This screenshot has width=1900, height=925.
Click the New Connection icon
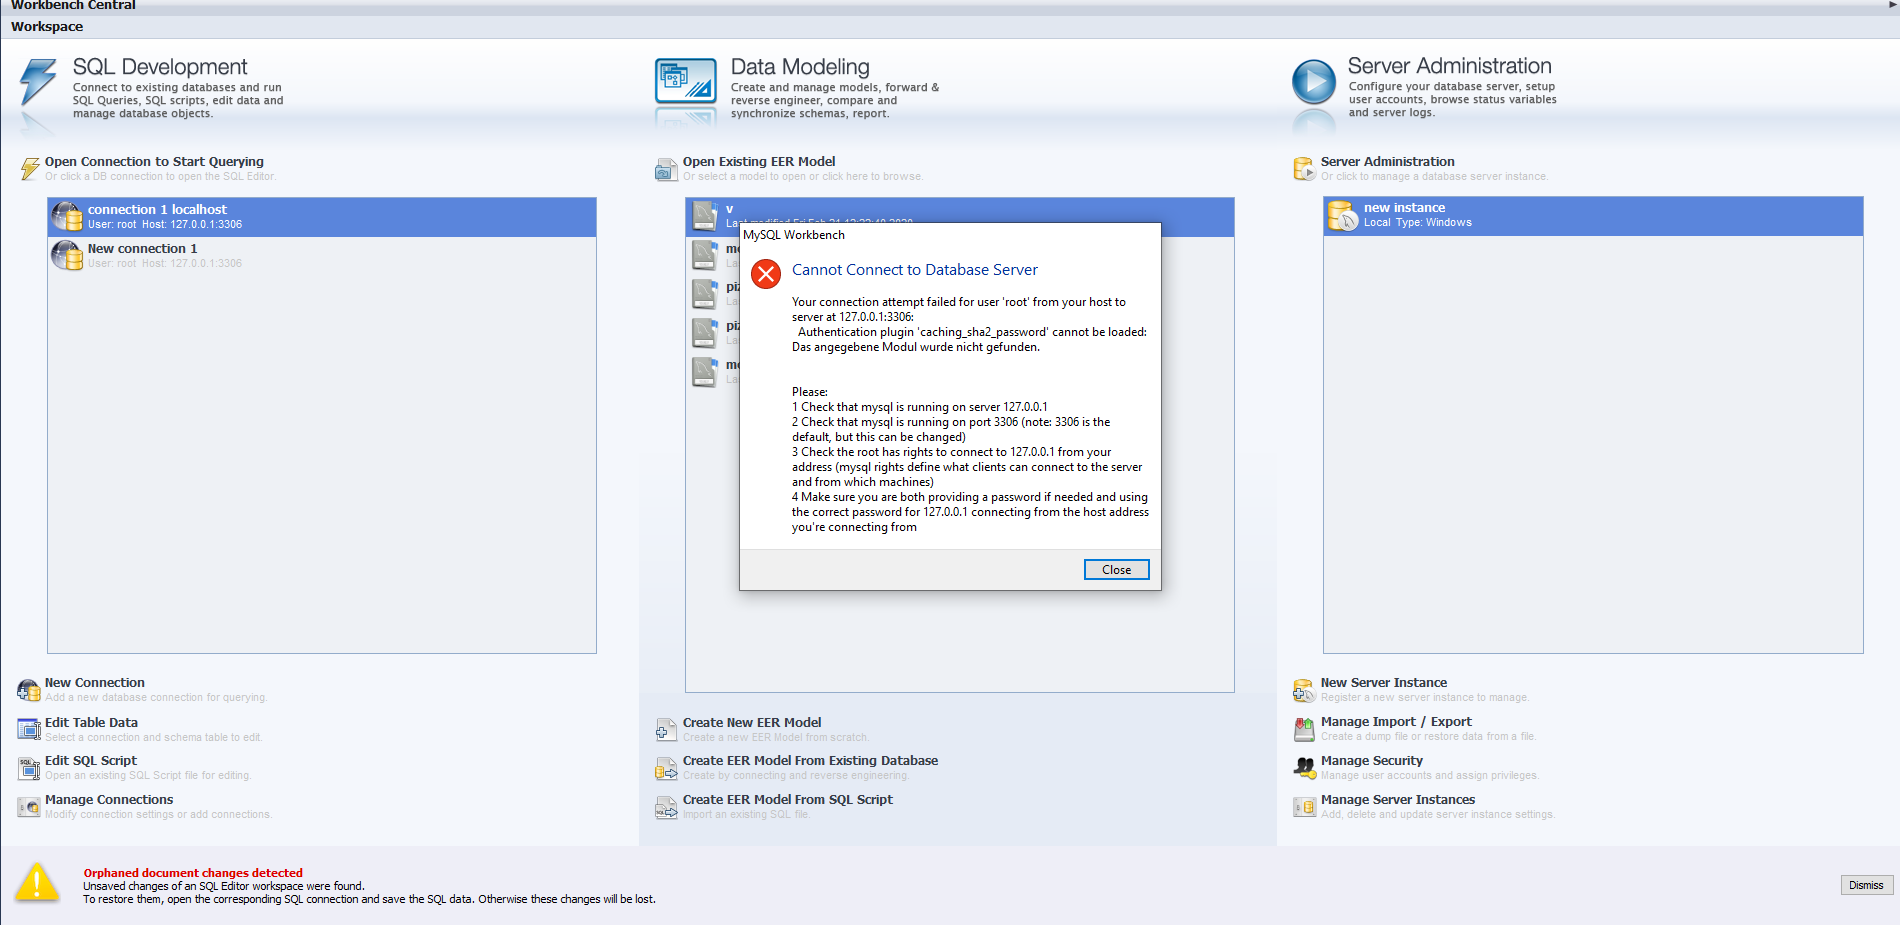(29, 690)
